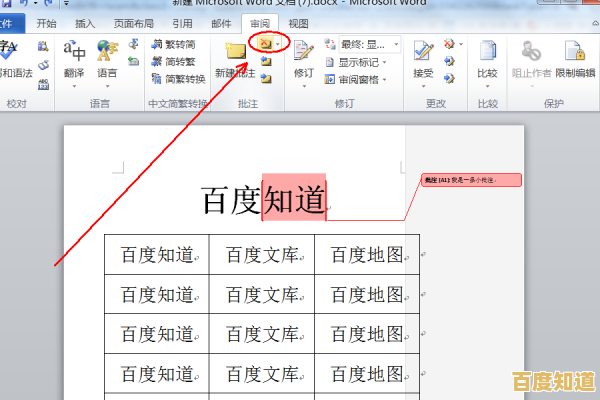Click the delete comment icon with red X
The height and width of the screenshot is (400, 600).
265,43
